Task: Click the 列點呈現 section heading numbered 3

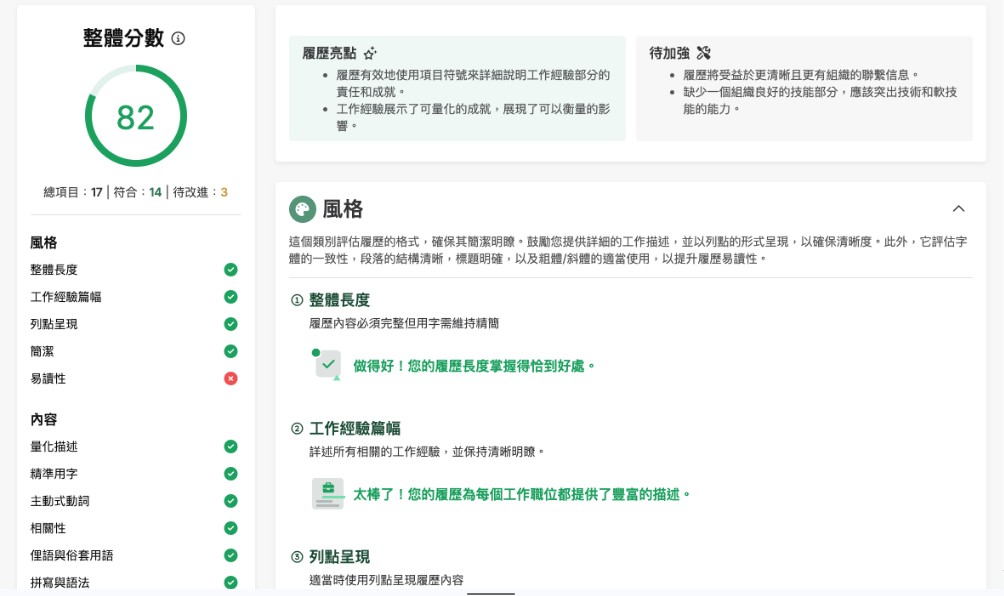Action: point(339,556)
